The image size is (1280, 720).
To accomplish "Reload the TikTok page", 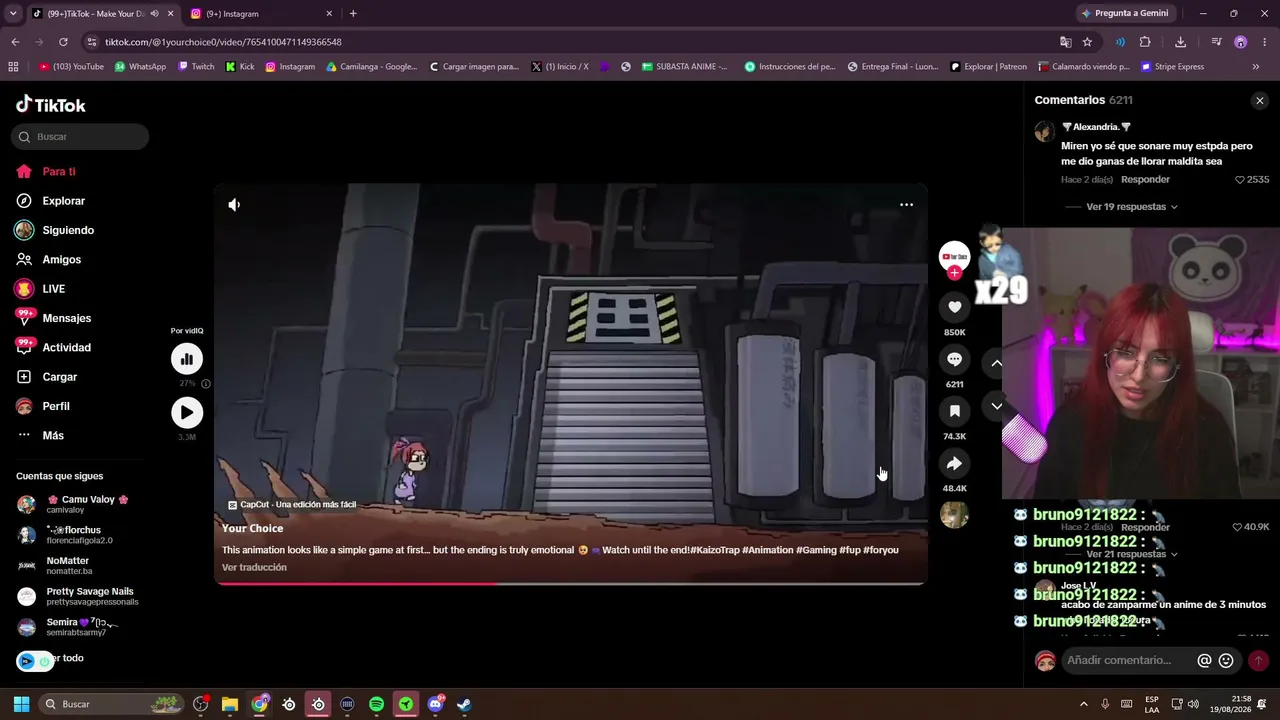I will [63, 42].
